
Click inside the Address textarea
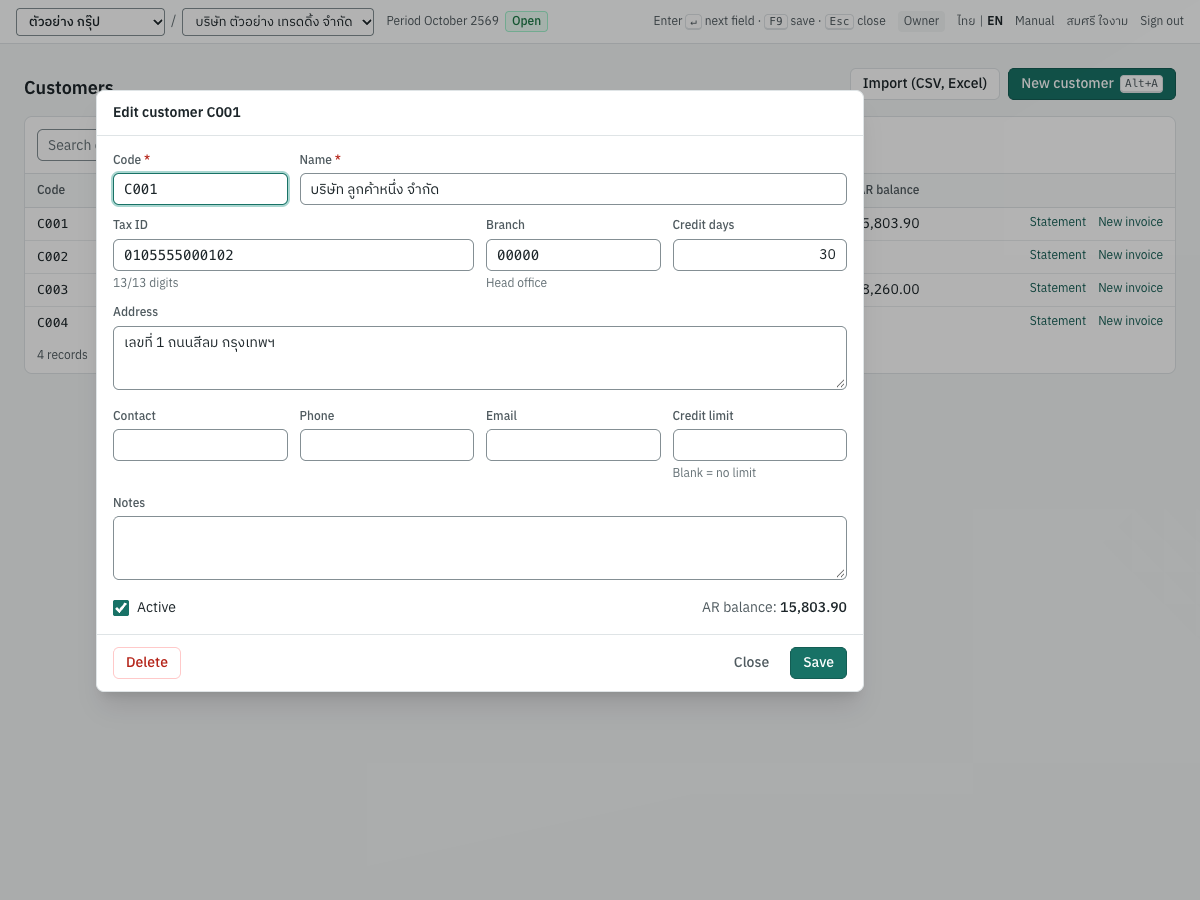[x=480, y=358]
